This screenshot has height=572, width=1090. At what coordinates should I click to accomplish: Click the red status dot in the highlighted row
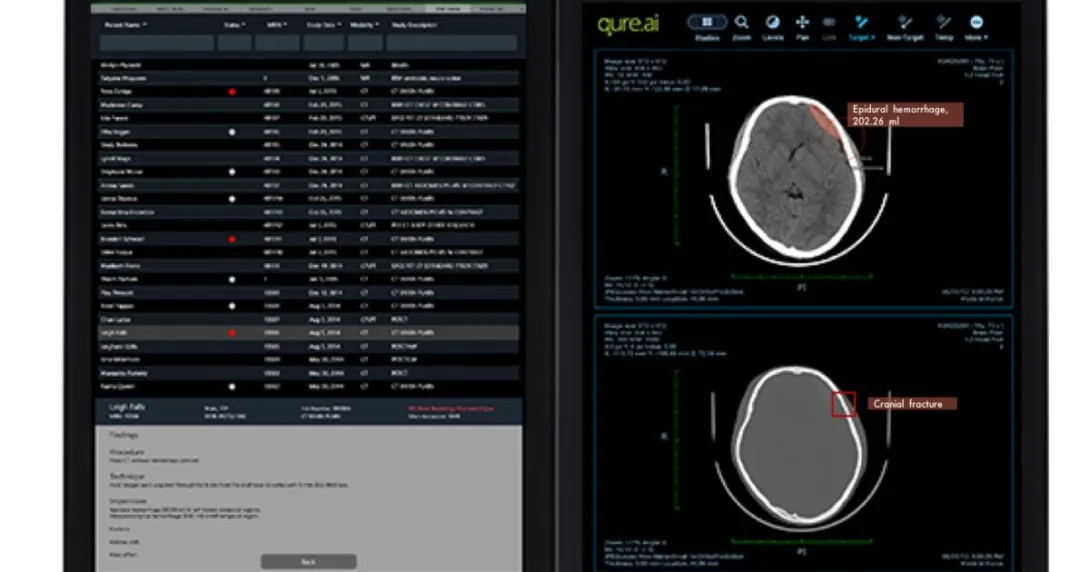(x=232, y=333)
